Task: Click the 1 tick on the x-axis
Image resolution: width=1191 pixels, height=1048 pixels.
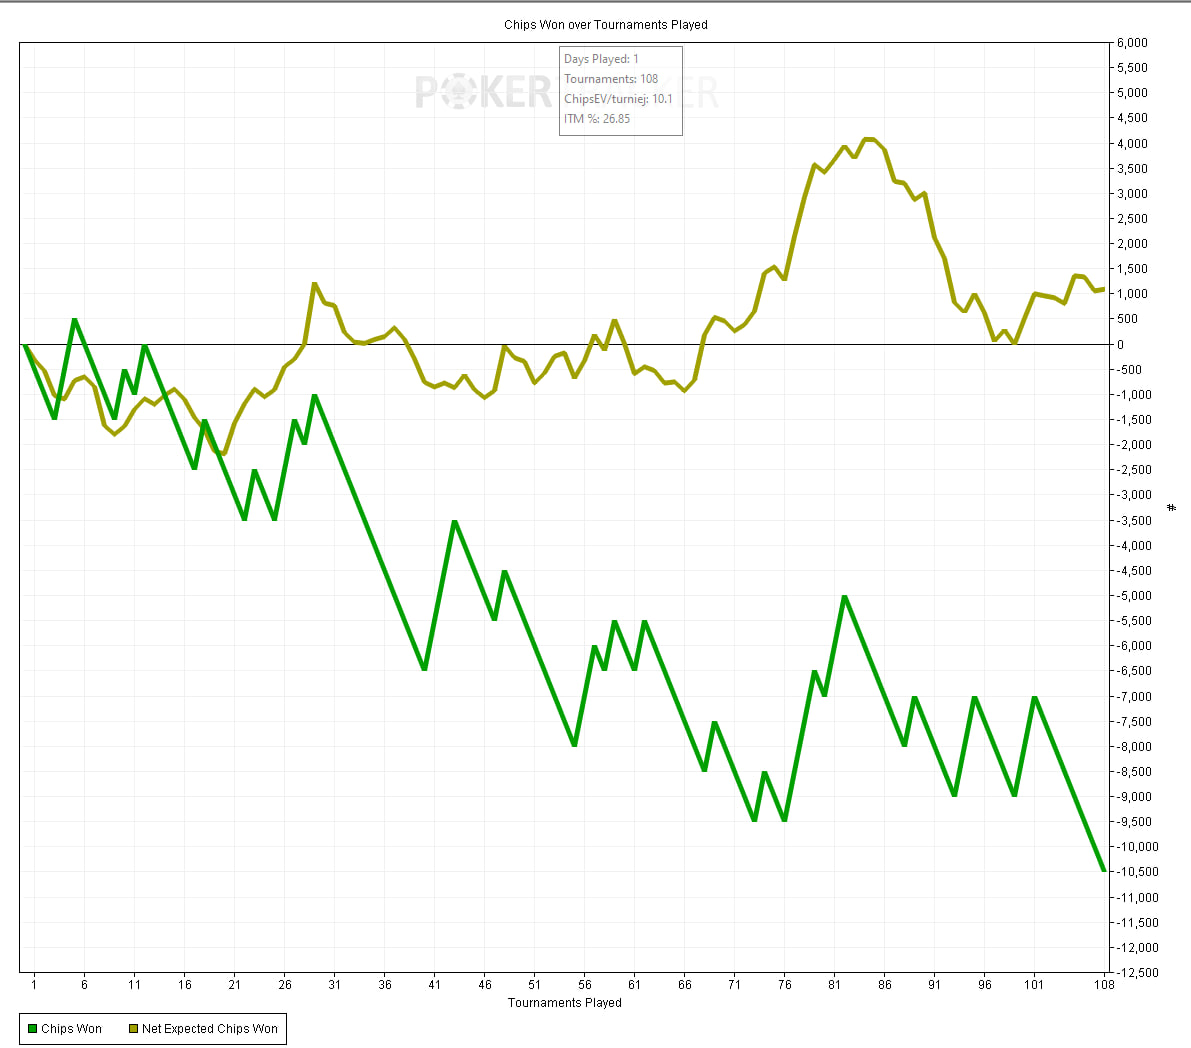Action: tap(34, 985)
